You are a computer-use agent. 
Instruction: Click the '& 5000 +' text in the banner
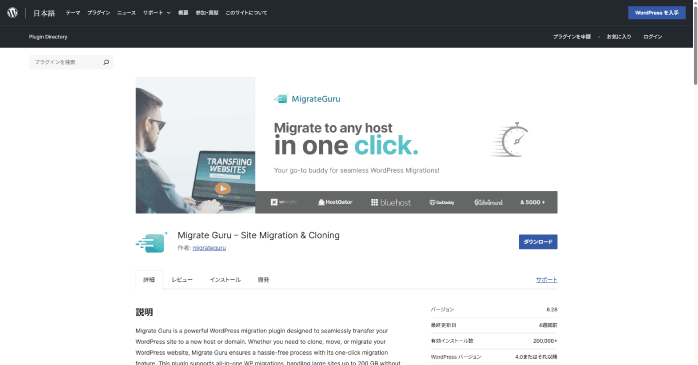coord(532,202)
